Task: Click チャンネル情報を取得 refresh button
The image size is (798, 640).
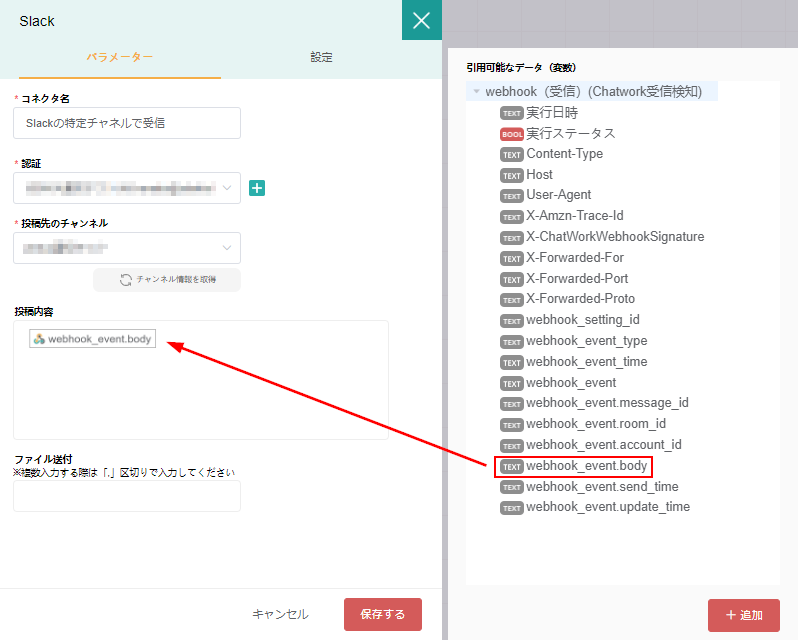Action: click(x=167, y=280)
